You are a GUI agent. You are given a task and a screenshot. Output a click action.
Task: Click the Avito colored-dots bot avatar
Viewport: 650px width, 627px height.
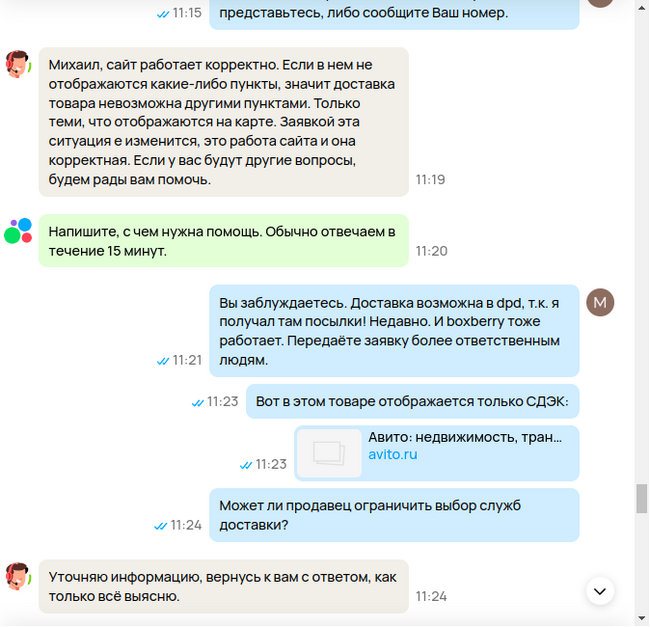click(x=18, y=231)
